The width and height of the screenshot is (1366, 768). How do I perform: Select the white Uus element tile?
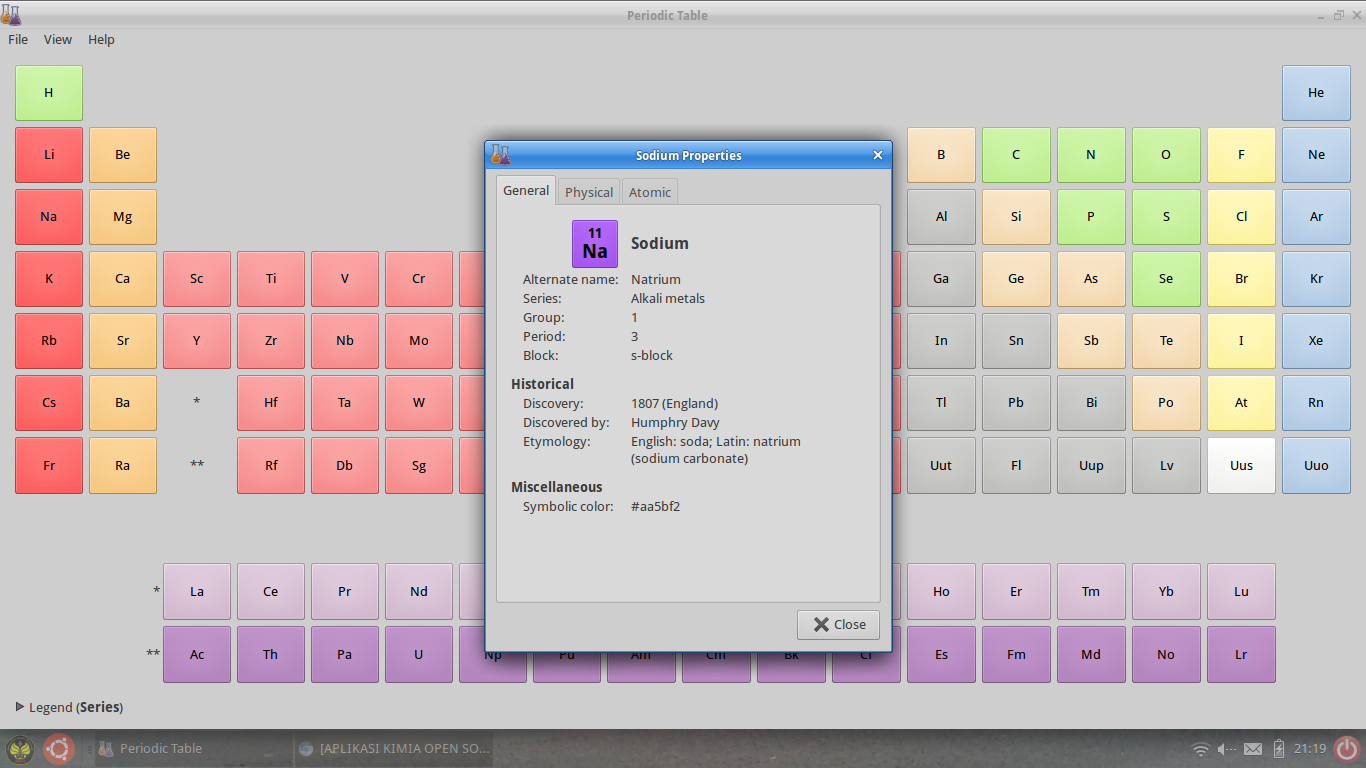point(1241,466)
